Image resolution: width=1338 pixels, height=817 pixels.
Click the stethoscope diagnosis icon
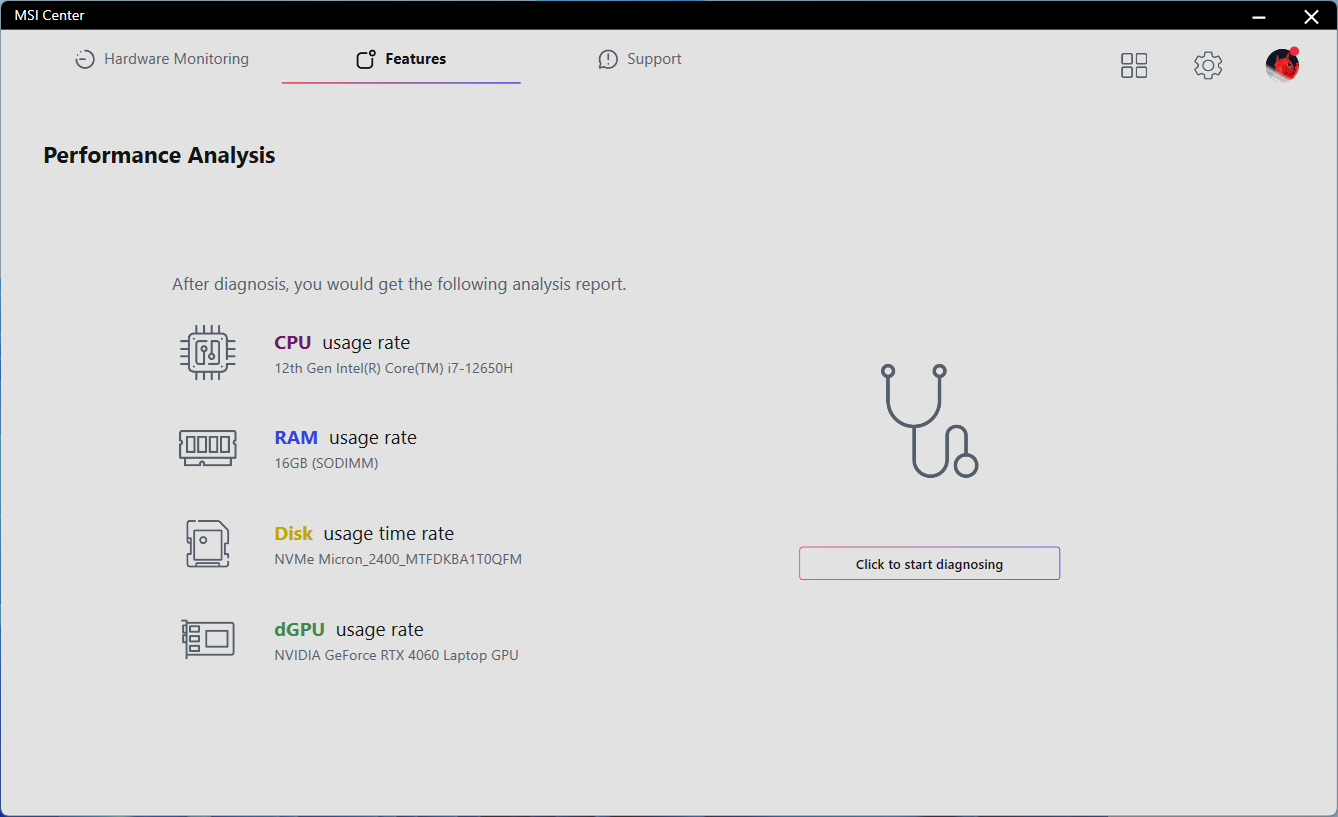pyautogui.click(x=930, y=421)
